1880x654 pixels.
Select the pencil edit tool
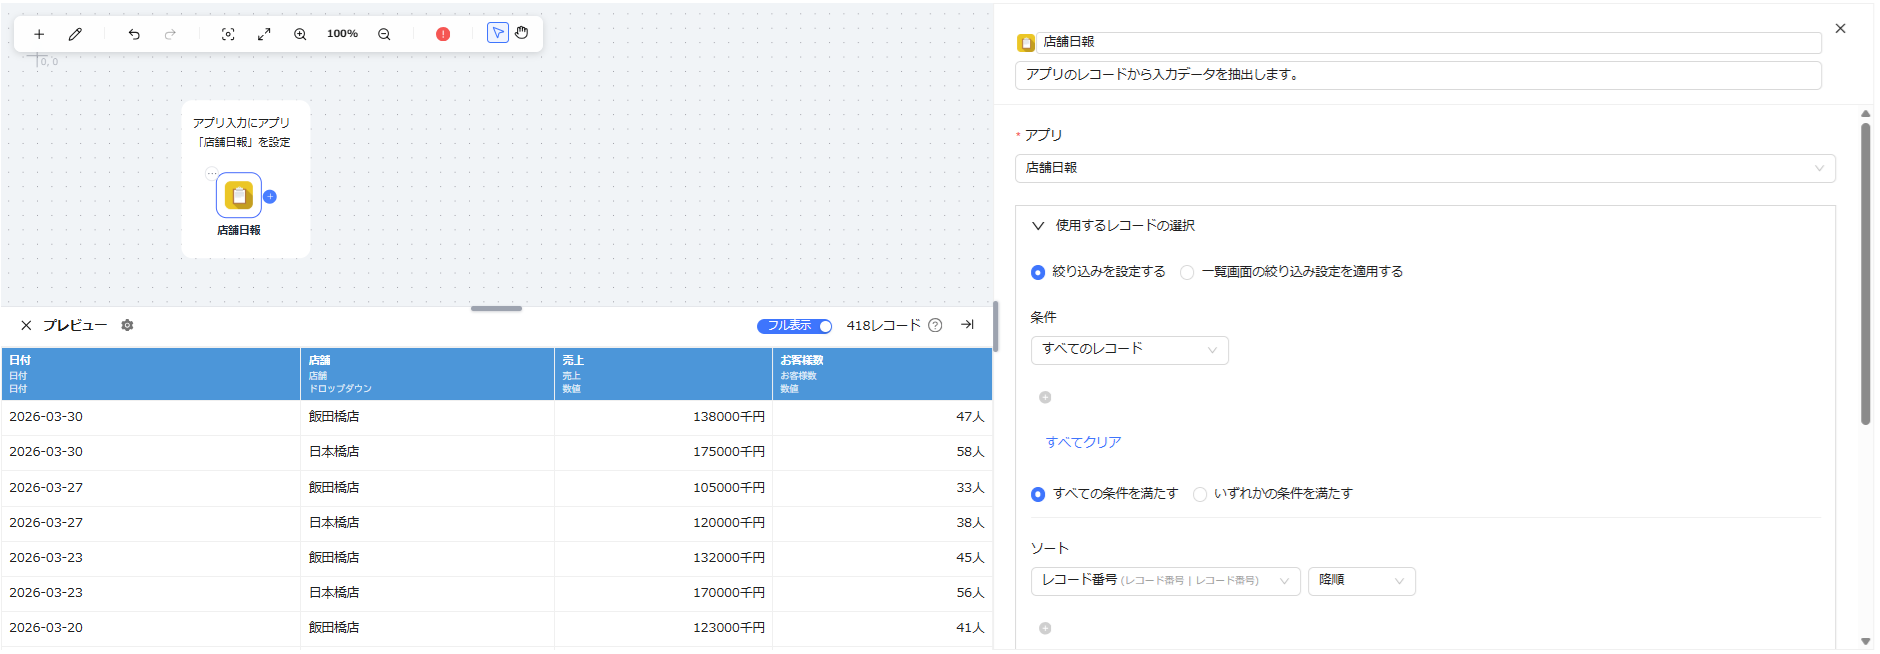[75, 34]
